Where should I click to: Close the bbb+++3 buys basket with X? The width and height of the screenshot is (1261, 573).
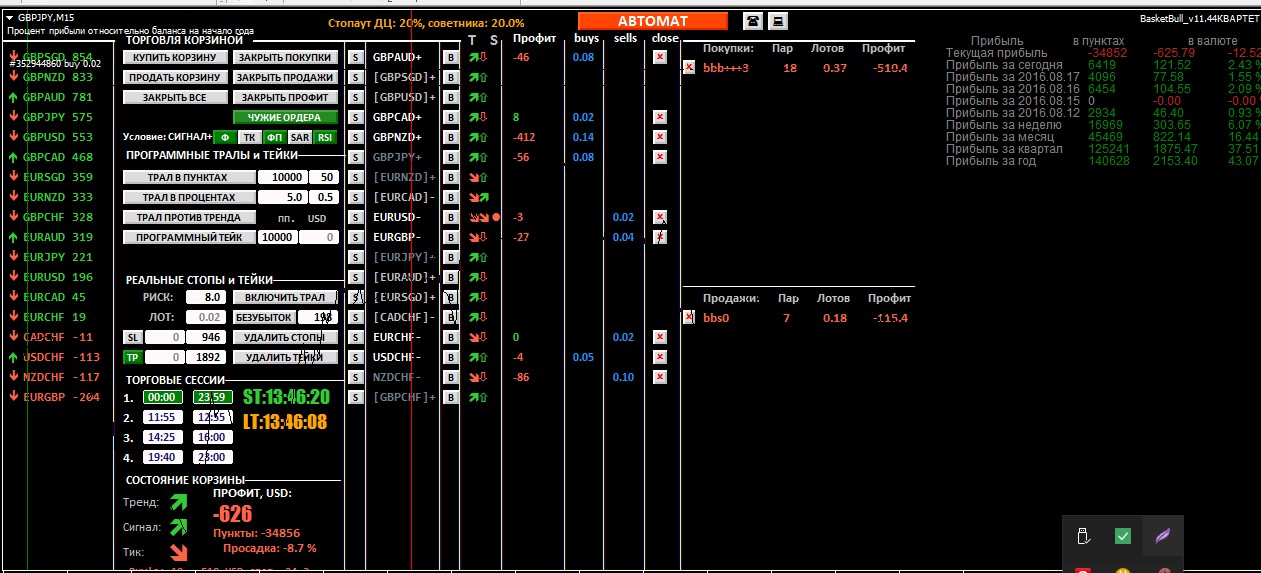point(689,67)
